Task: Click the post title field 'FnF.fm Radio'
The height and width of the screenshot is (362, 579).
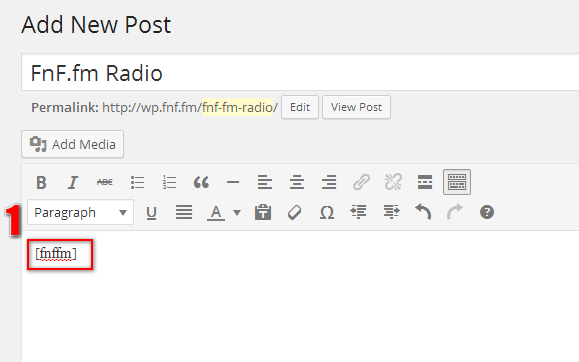Action: [300, 72]
